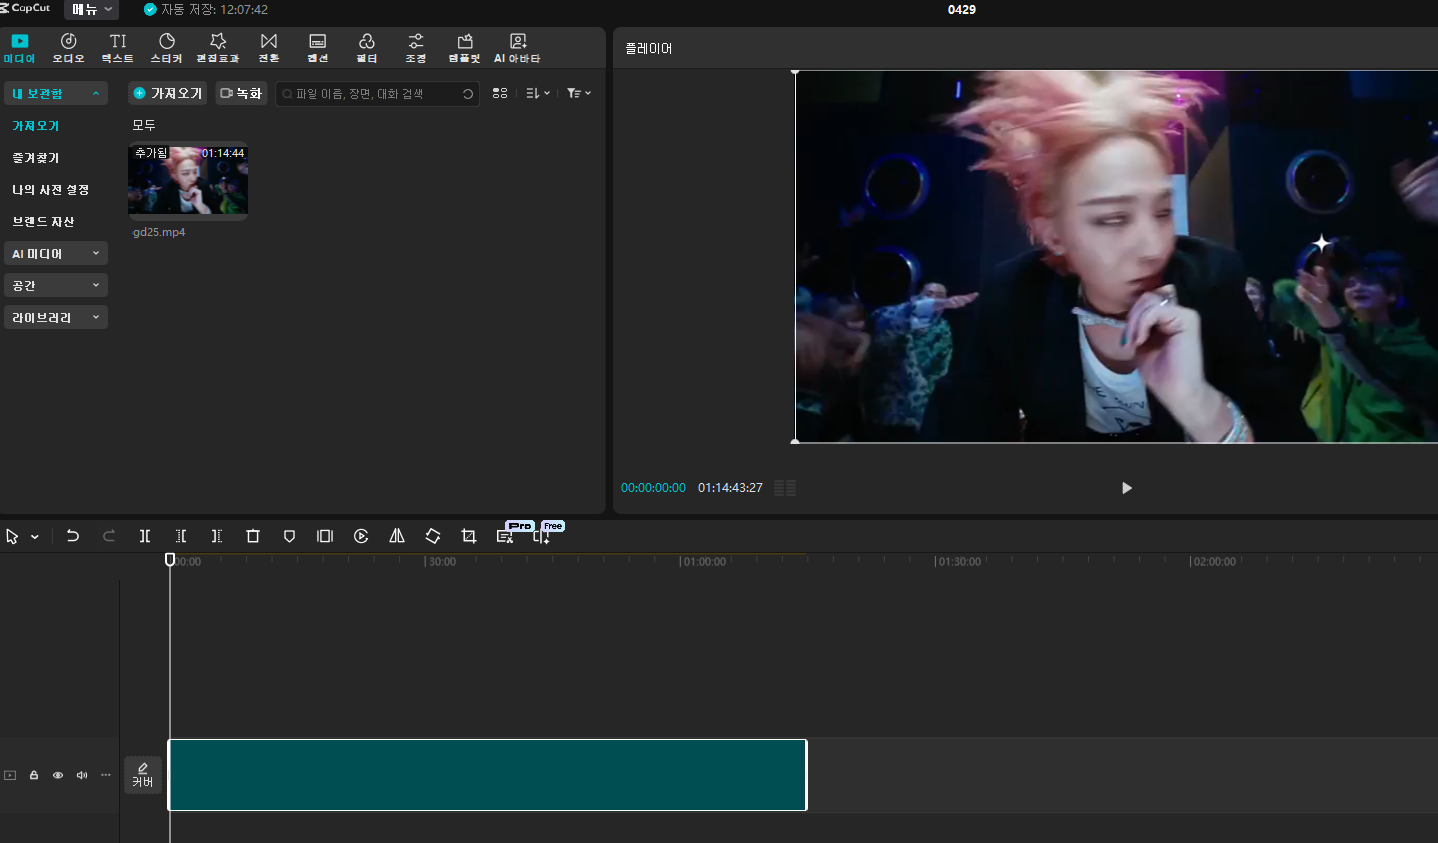Screen dimensions: 1438x843
Task: Click the total duration 01:14:43:27
Action: pyautogui.click(x=730, y=488)
